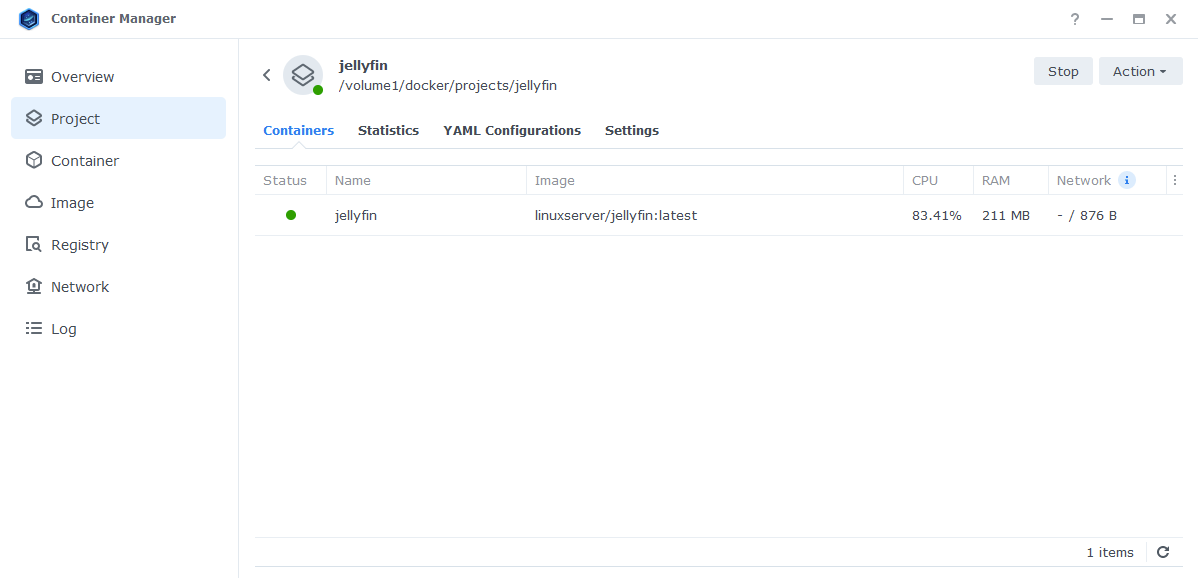The image size is (1198, 578).
Task: Open the Overview section in the sidebar
Action: [82, 76]
